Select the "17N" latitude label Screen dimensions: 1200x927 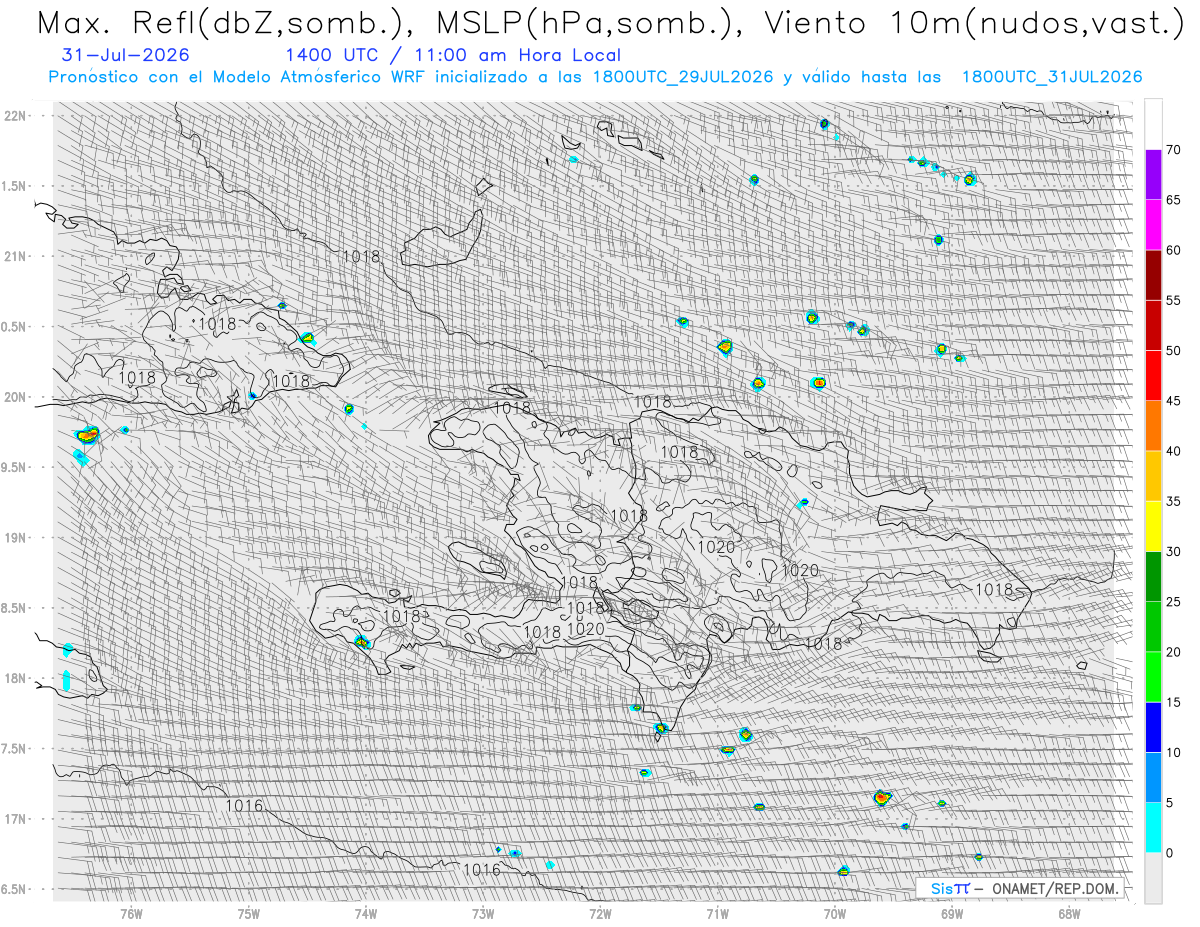16,819
